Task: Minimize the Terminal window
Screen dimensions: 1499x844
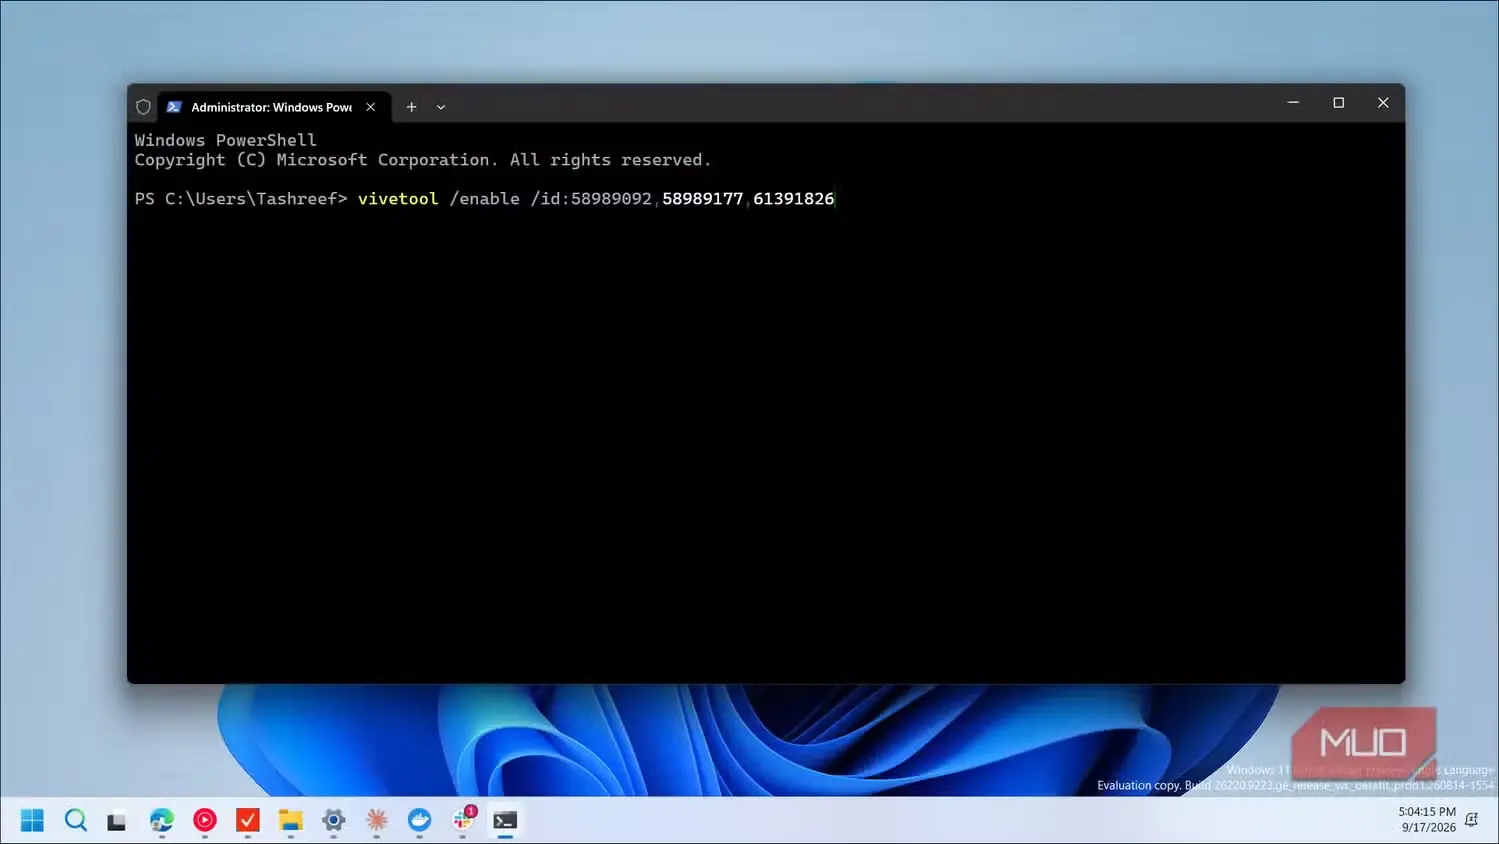Action: 1293,103
